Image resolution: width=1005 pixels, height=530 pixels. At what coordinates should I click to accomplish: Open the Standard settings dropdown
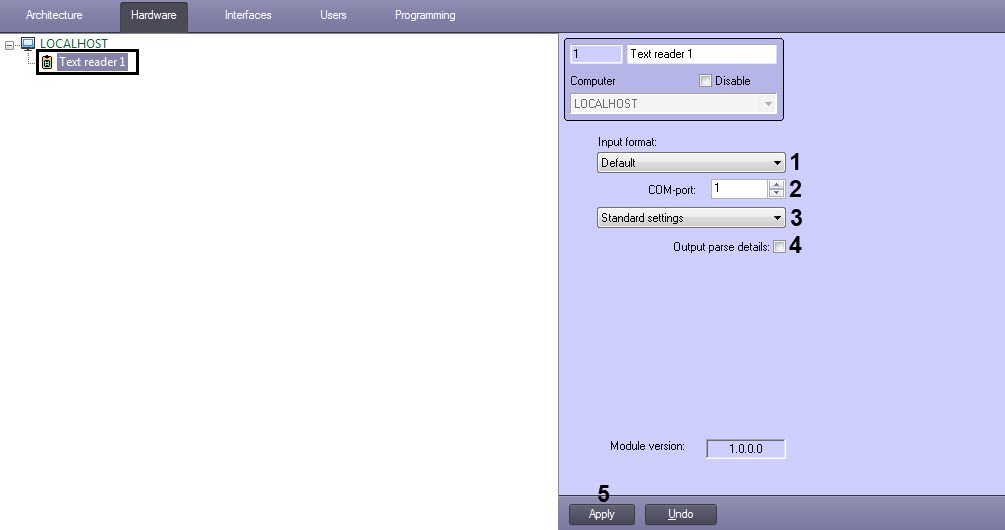point(691,218)
